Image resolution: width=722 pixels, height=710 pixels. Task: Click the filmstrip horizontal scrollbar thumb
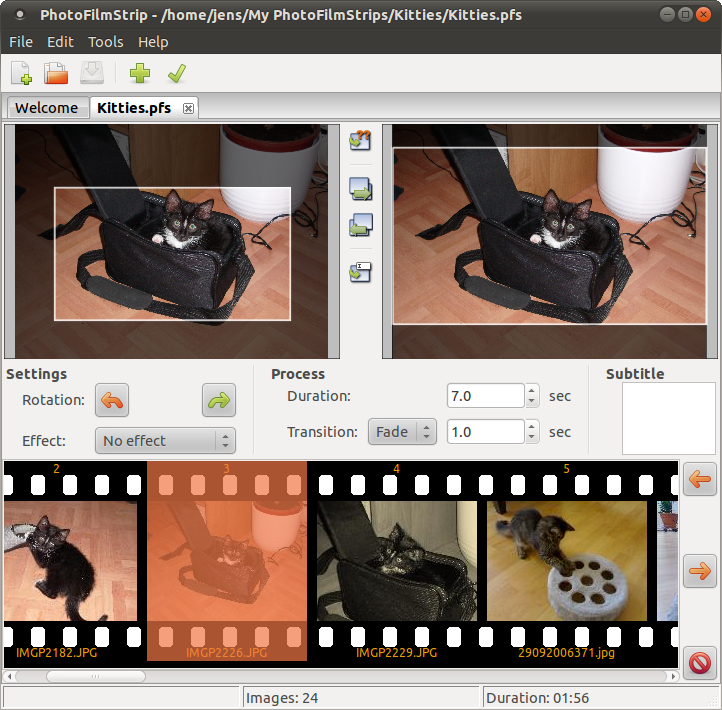point(96,676)
